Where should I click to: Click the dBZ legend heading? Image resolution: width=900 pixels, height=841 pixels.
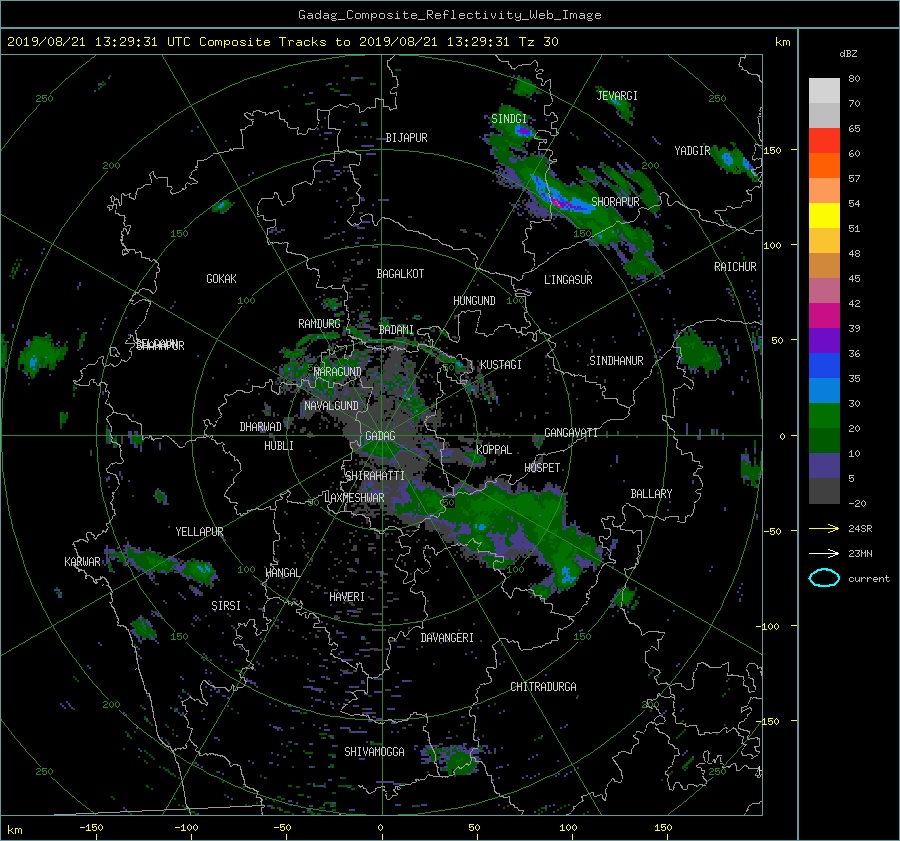tap(848, 54)
